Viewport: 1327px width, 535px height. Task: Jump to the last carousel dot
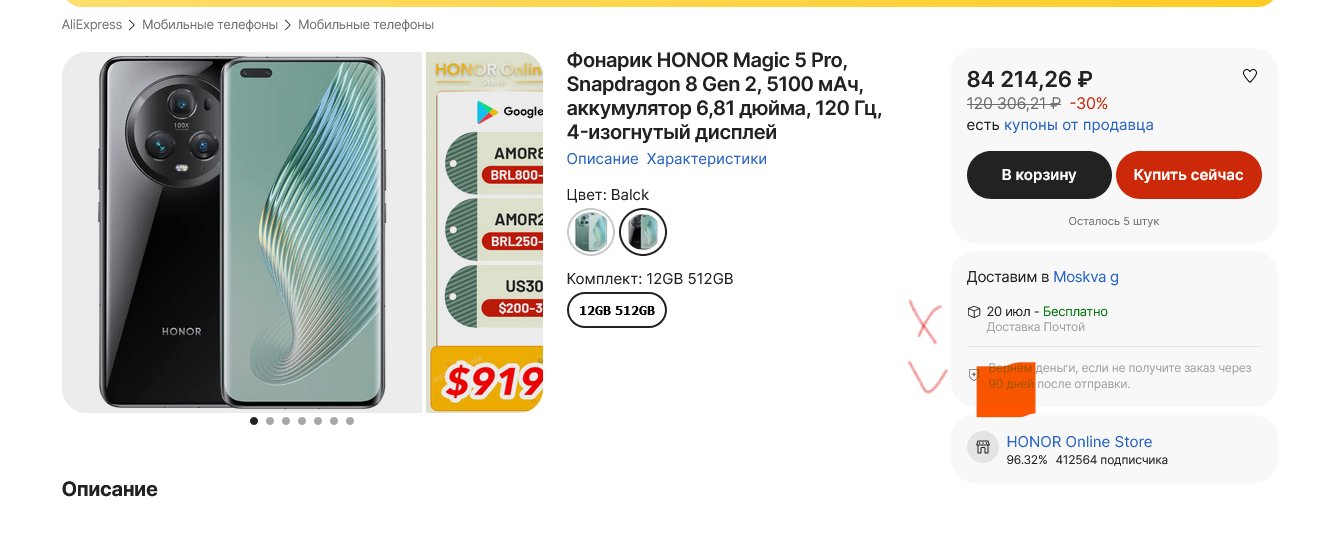350,421
